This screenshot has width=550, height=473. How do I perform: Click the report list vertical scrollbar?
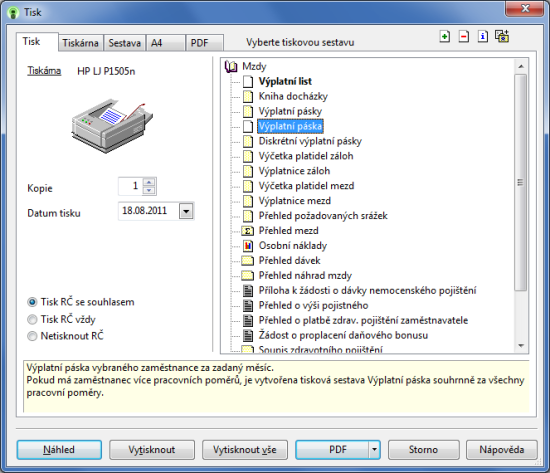(x=521, y=182)
